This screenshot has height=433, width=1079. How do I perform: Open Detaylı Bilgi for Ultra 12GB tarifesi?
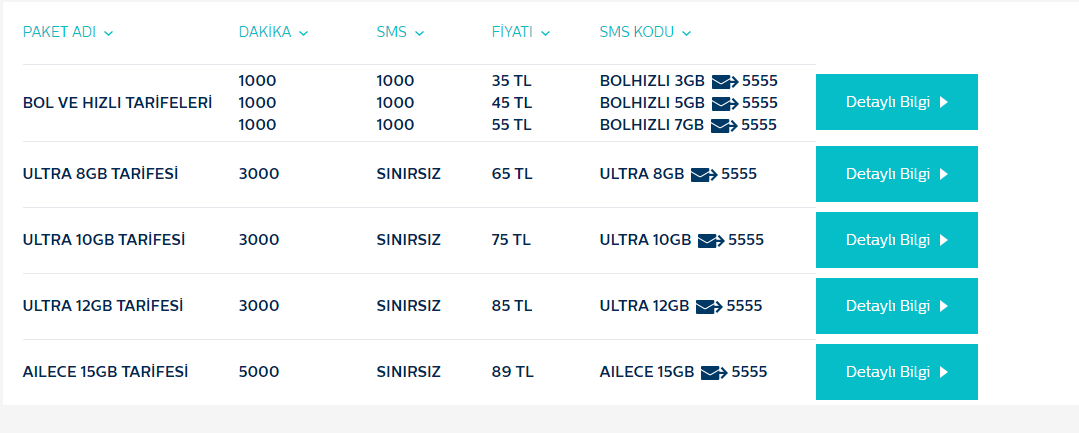[897, 306]
